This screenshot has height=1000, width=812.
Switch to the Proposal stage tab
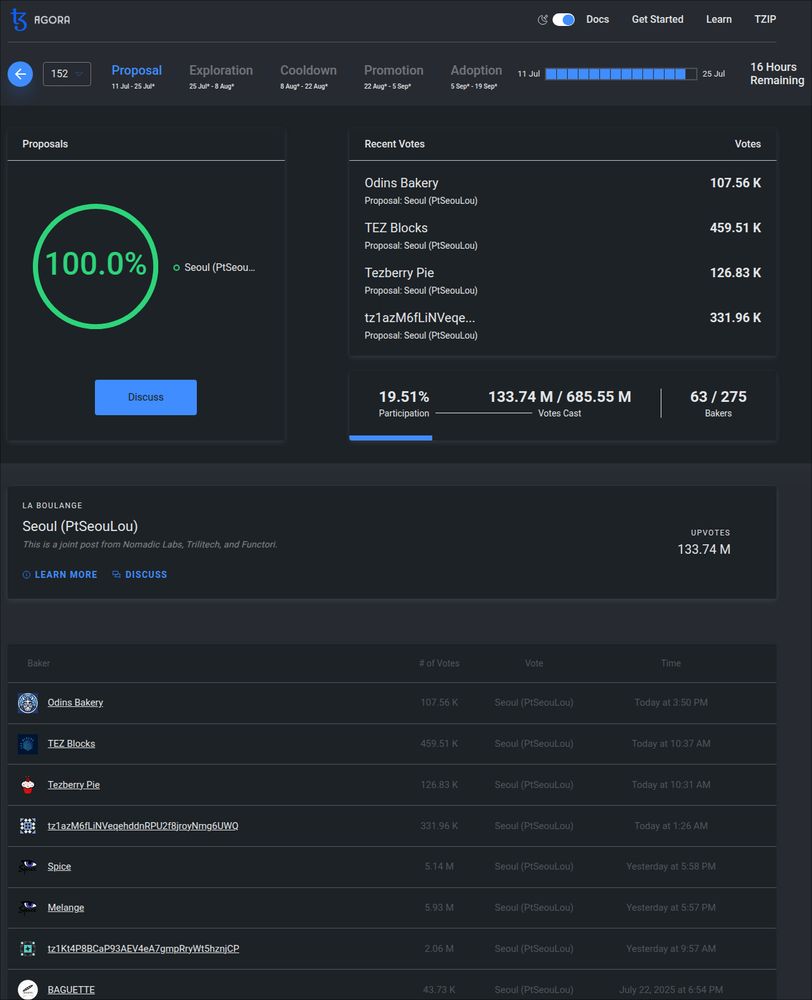[x=137, y=75]
